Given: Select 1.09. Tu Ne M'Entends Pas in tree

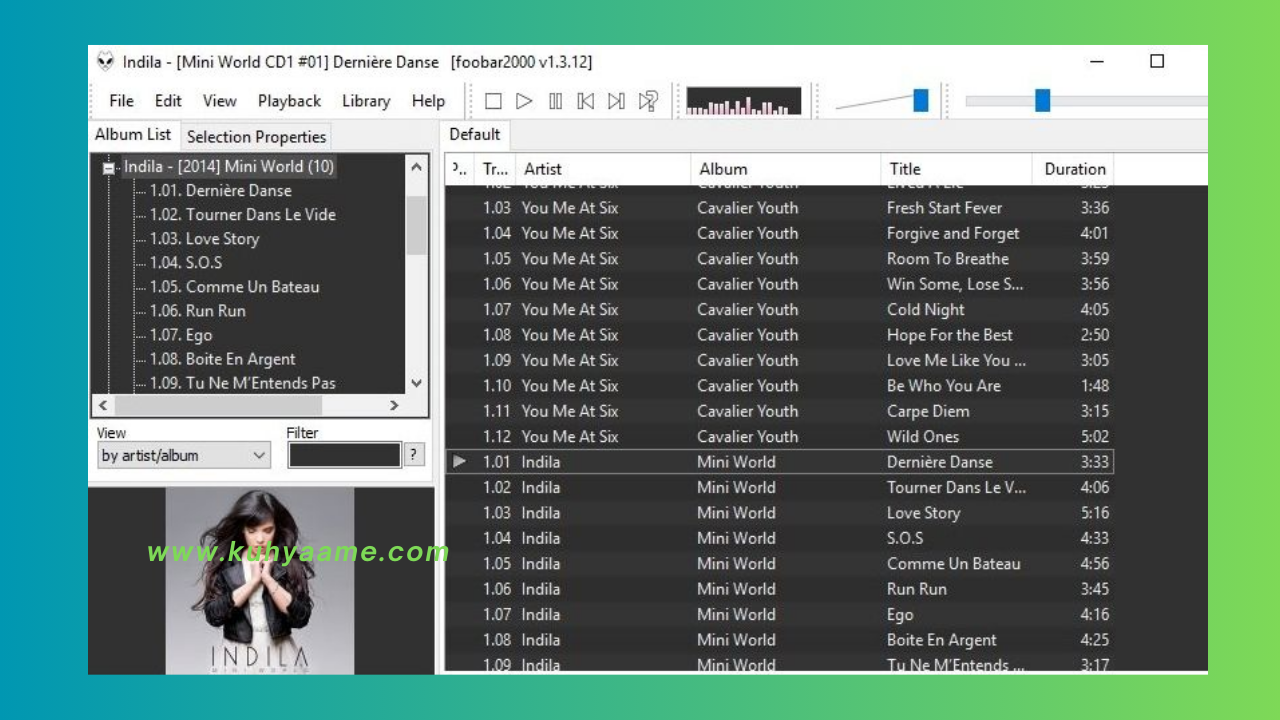Looking at the screenshot, I should [242, 383].
